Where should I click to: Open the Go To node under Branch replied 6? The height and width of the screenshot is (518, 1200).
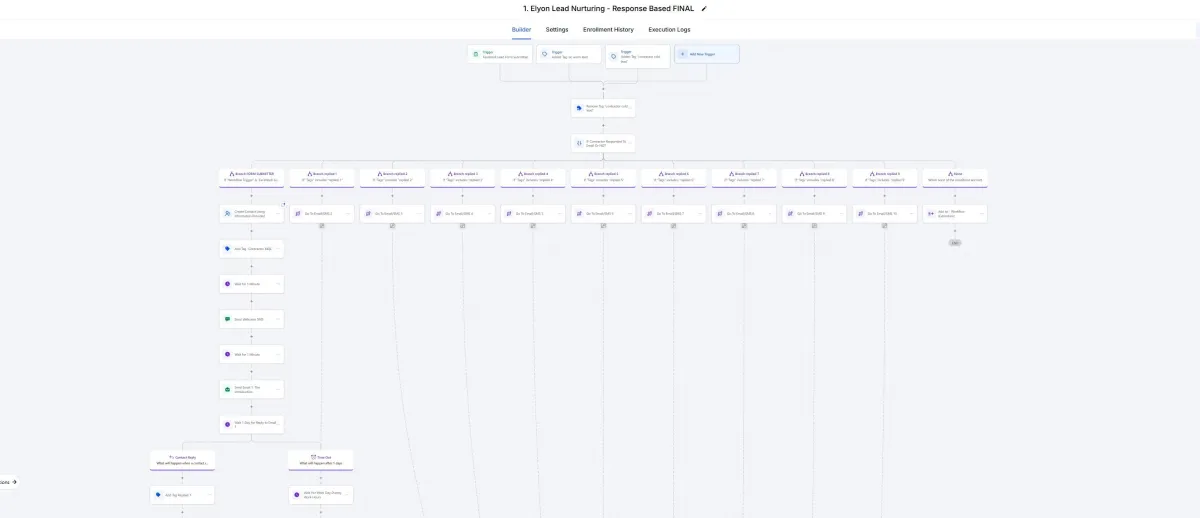[x=674, y=213]
